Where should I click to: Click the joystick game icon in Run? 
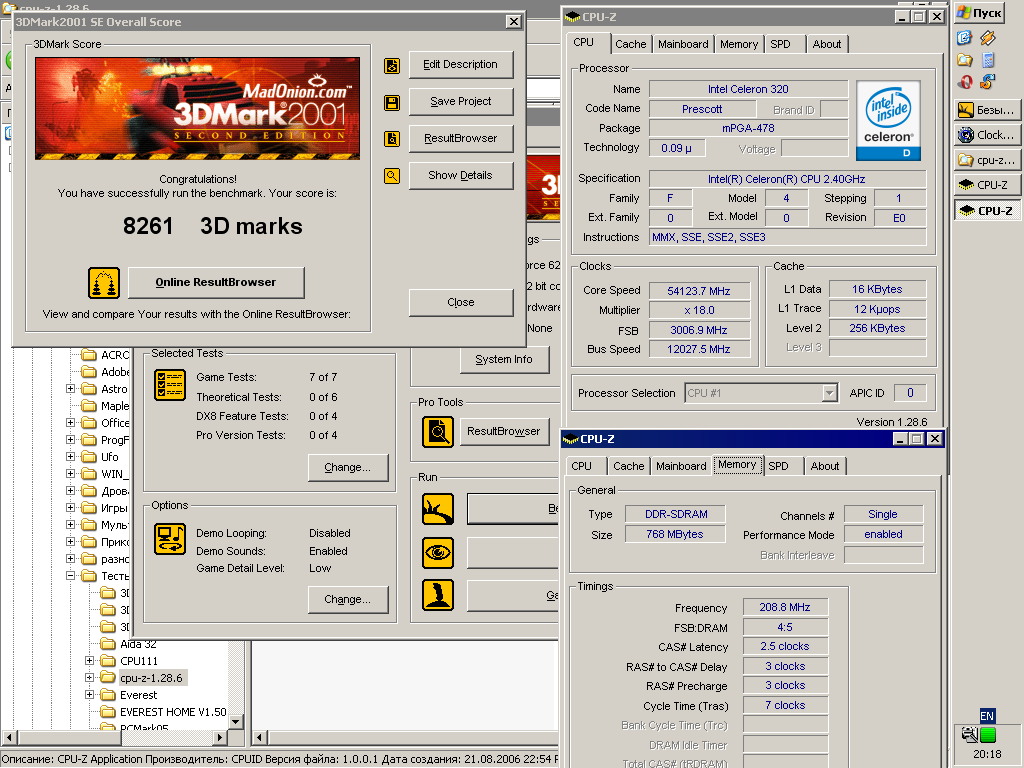coord(438,595)
